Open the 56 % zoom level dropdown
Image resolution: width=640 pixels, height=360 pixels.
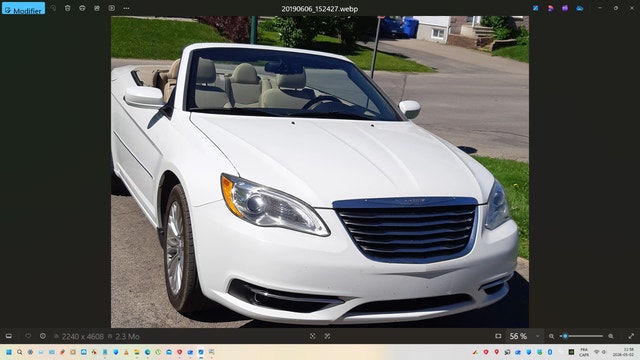(x=525, y=336)
